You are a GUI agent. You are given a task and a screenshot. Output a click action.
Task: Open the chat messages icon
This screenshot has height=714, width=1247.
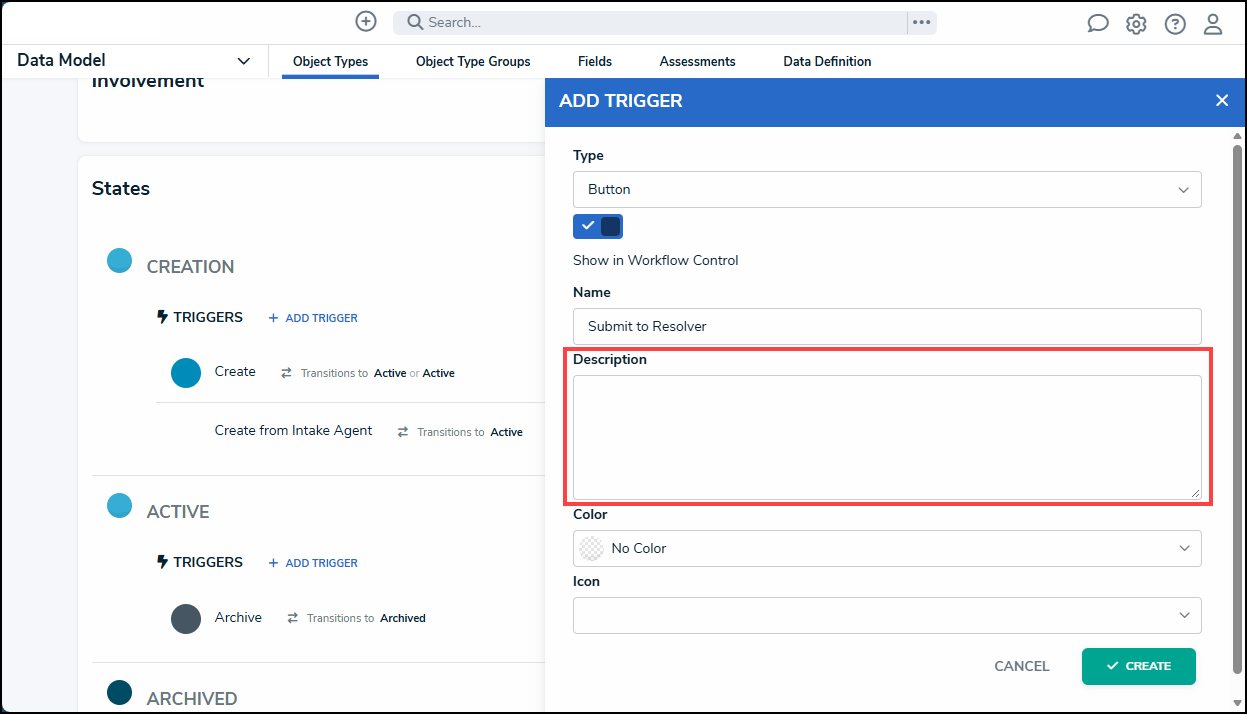pos(1098,24)
